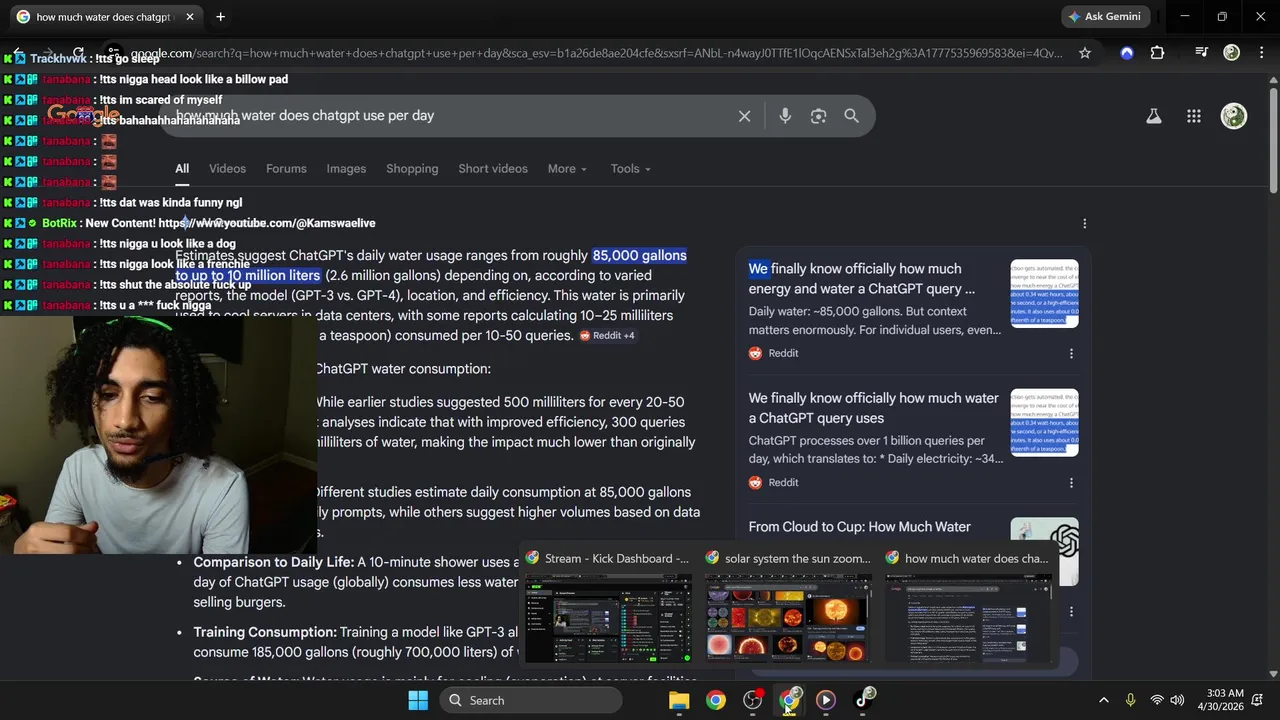Submit search with magnifying glass icon
The height and width of the screenshot is (720, 1280).
coord(851,116)
